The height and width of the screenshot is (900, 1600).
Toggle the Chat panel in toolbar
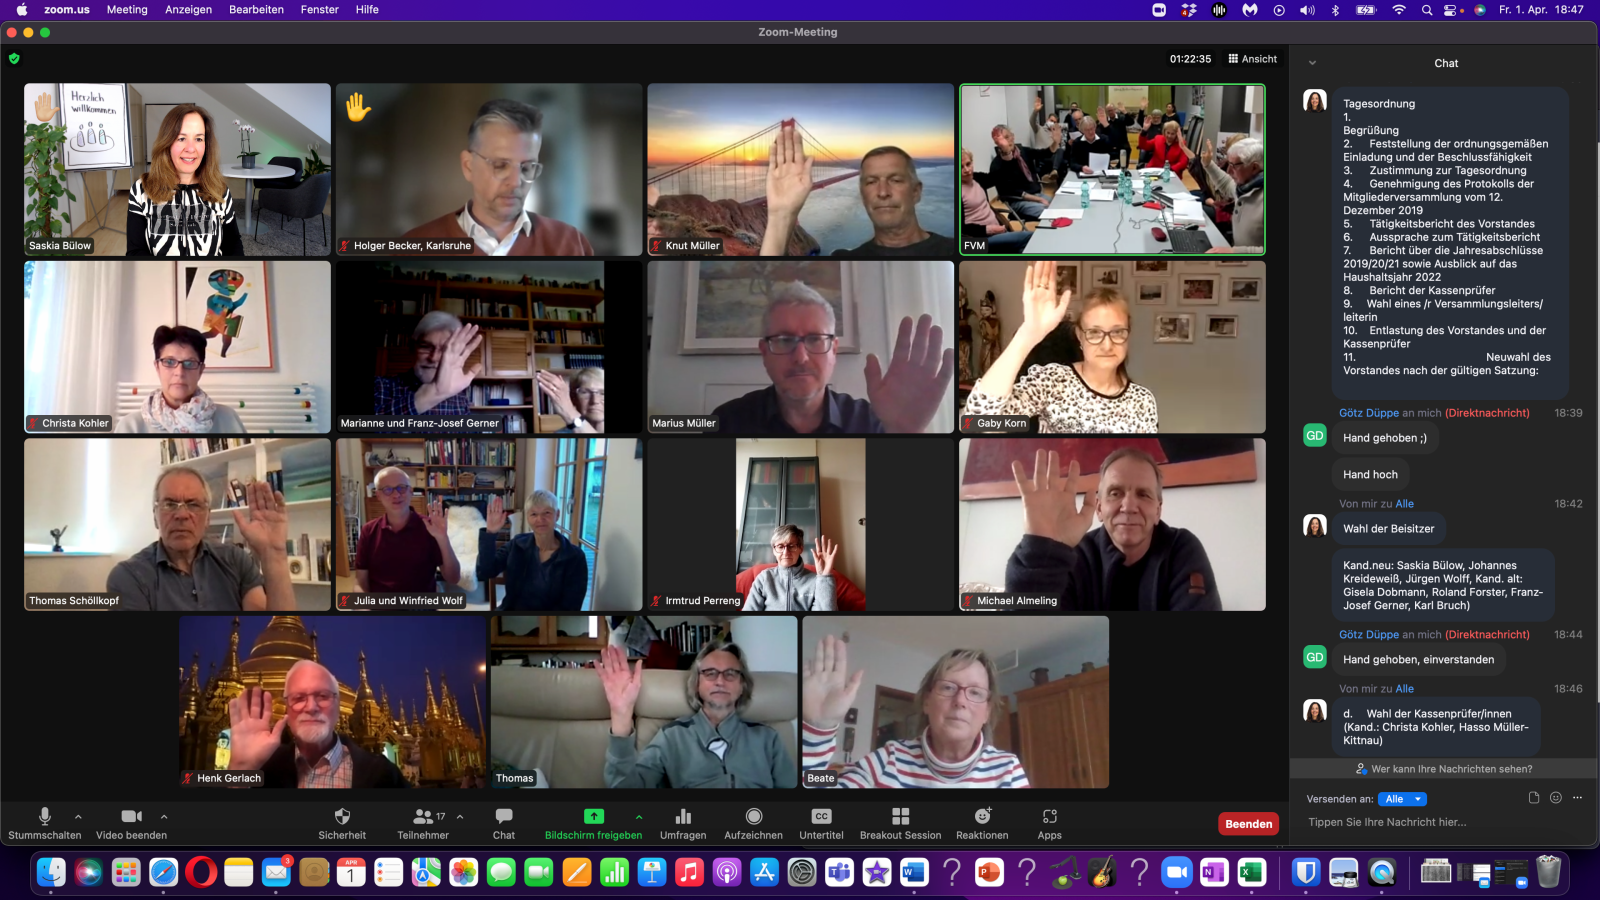(504, 824)
